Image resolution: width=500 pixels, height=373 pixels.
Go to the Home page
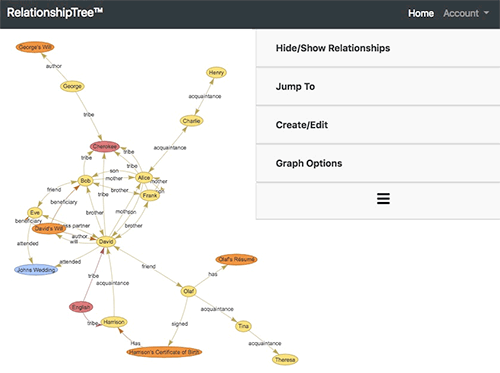click(x=421, y=13)
